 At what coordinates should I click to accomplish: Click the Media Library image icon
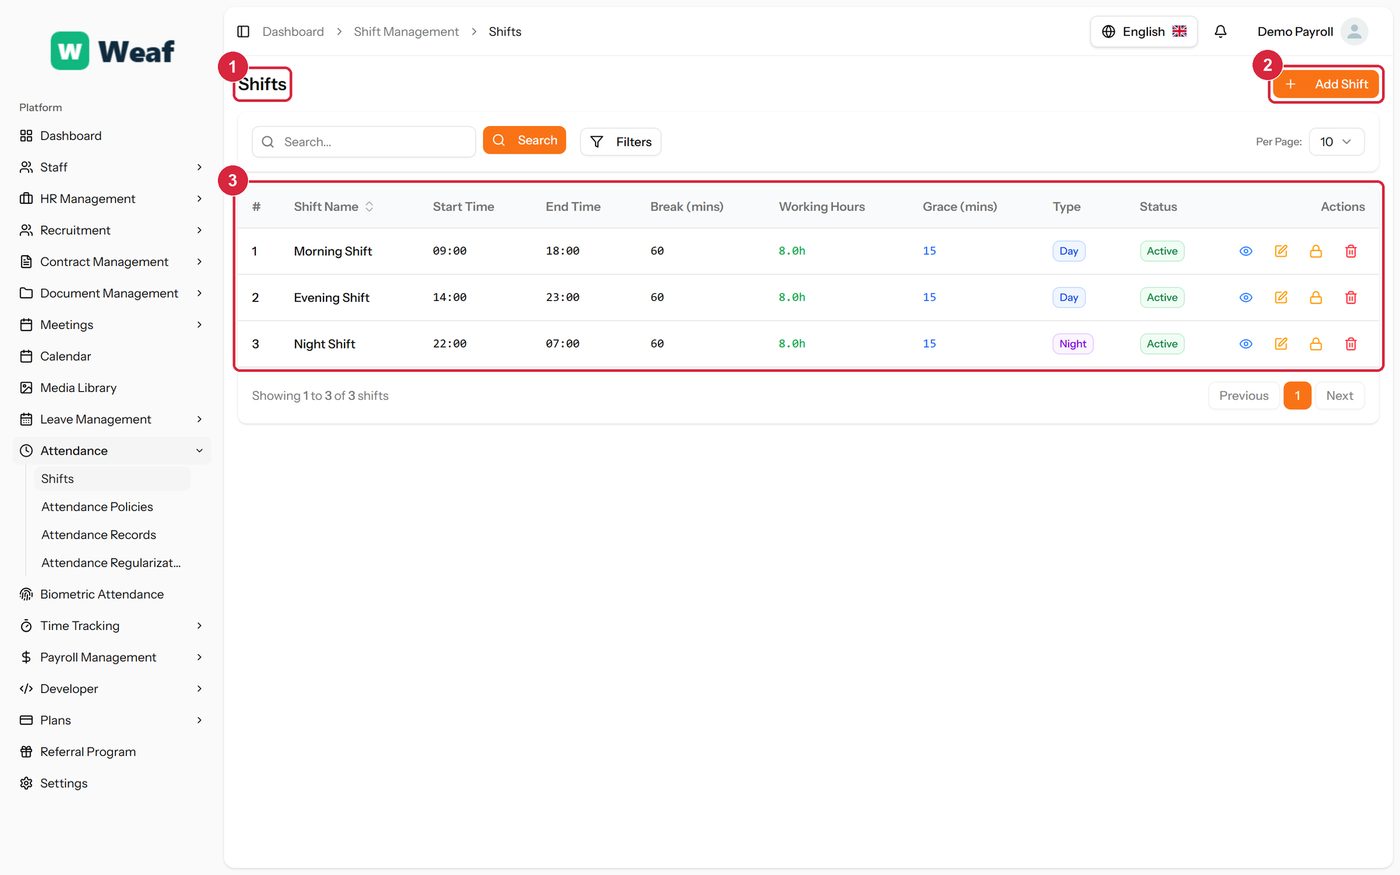point(26,388)
